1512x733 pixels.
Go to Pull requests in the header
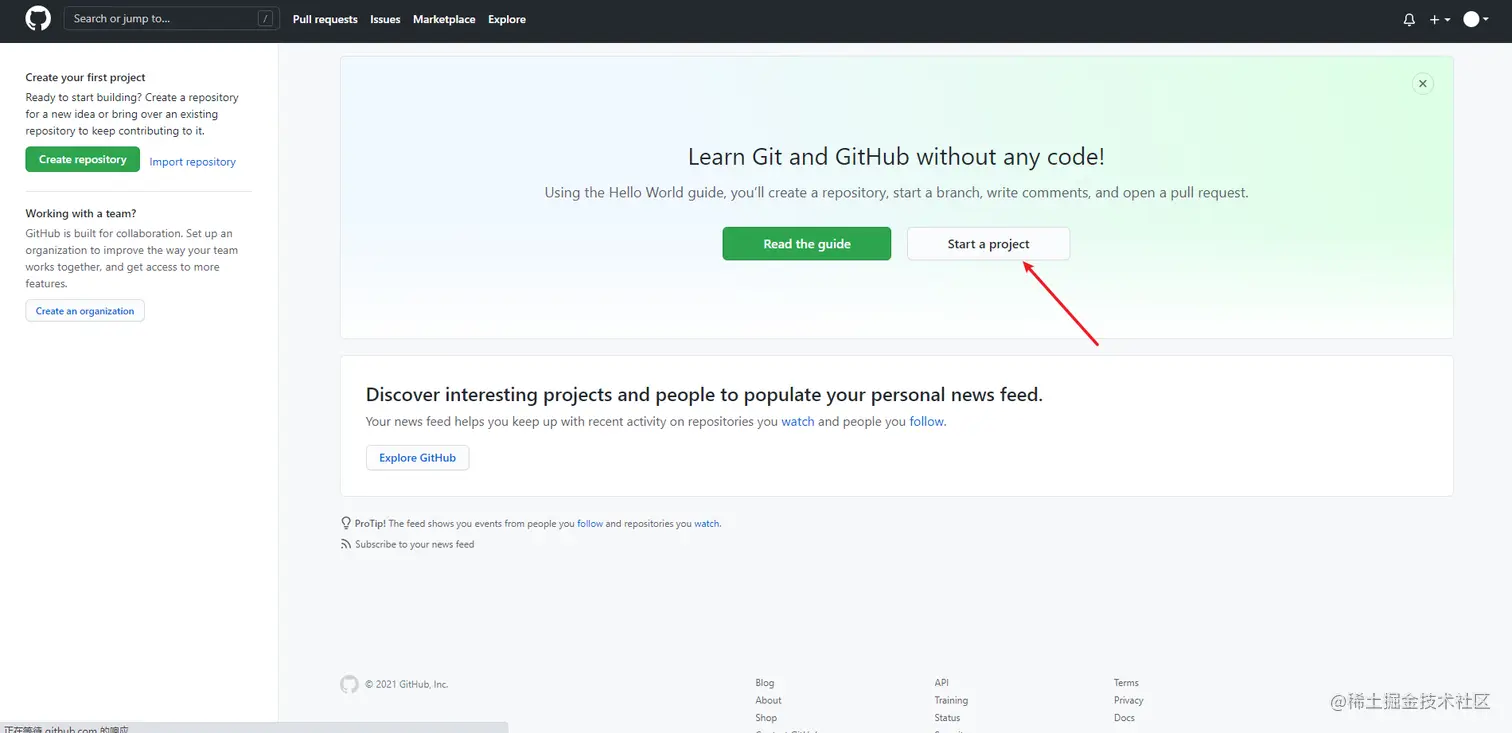tap(325, 19)
